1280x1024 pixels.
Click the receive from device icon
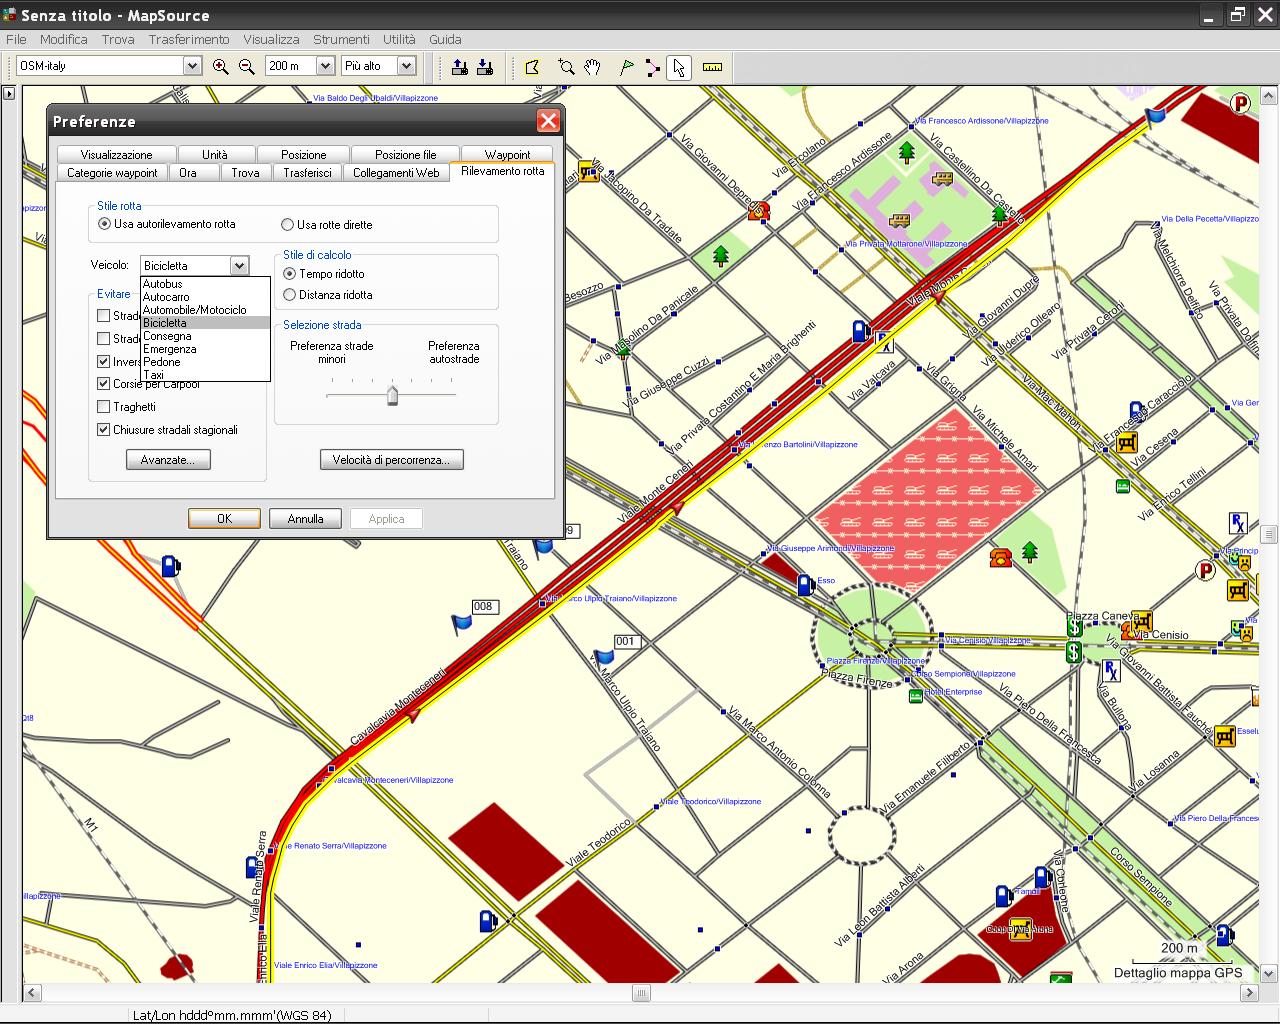coord(485,66)
